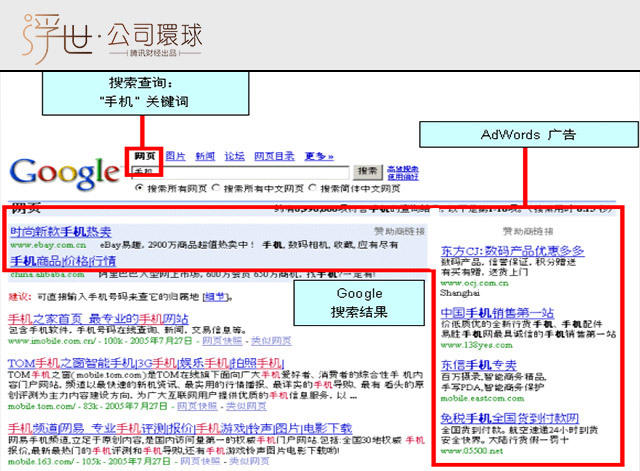Open the 更多 dropdown link

click(x=318, y=156)
